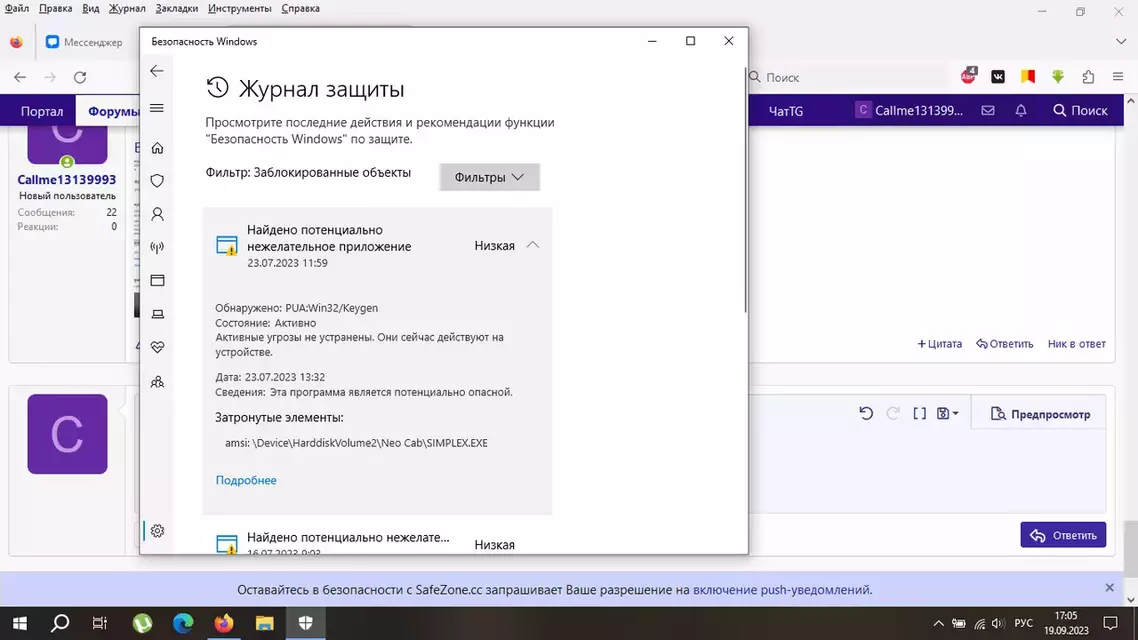This screenshot has width=1138, height=640.
Task: Collapse the 23.07.2023 threat entry
Action: tap(533, 245)
